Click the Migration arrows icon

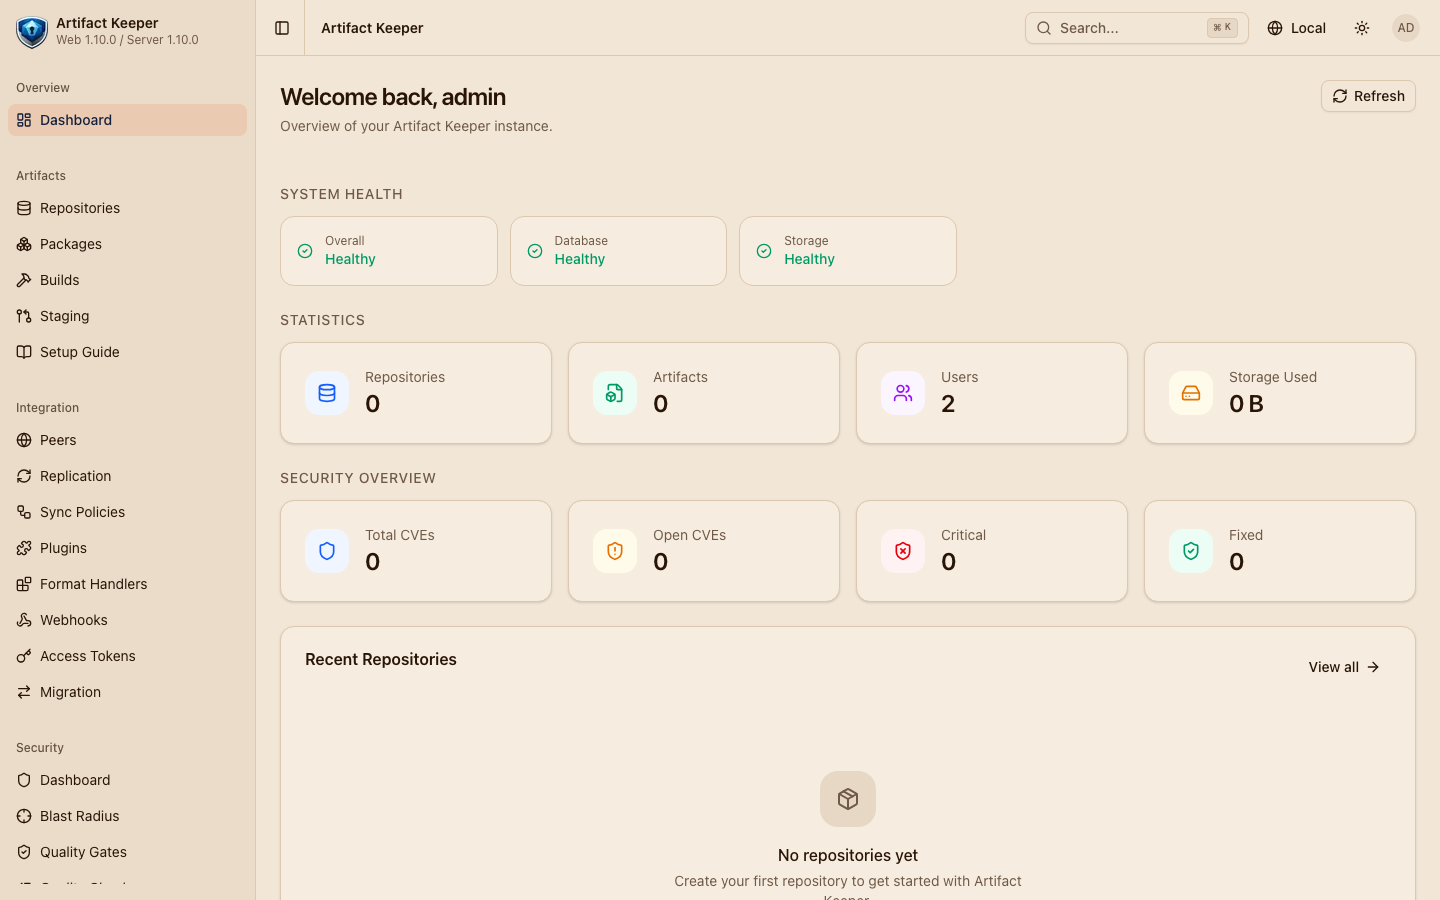coord(24,692)
